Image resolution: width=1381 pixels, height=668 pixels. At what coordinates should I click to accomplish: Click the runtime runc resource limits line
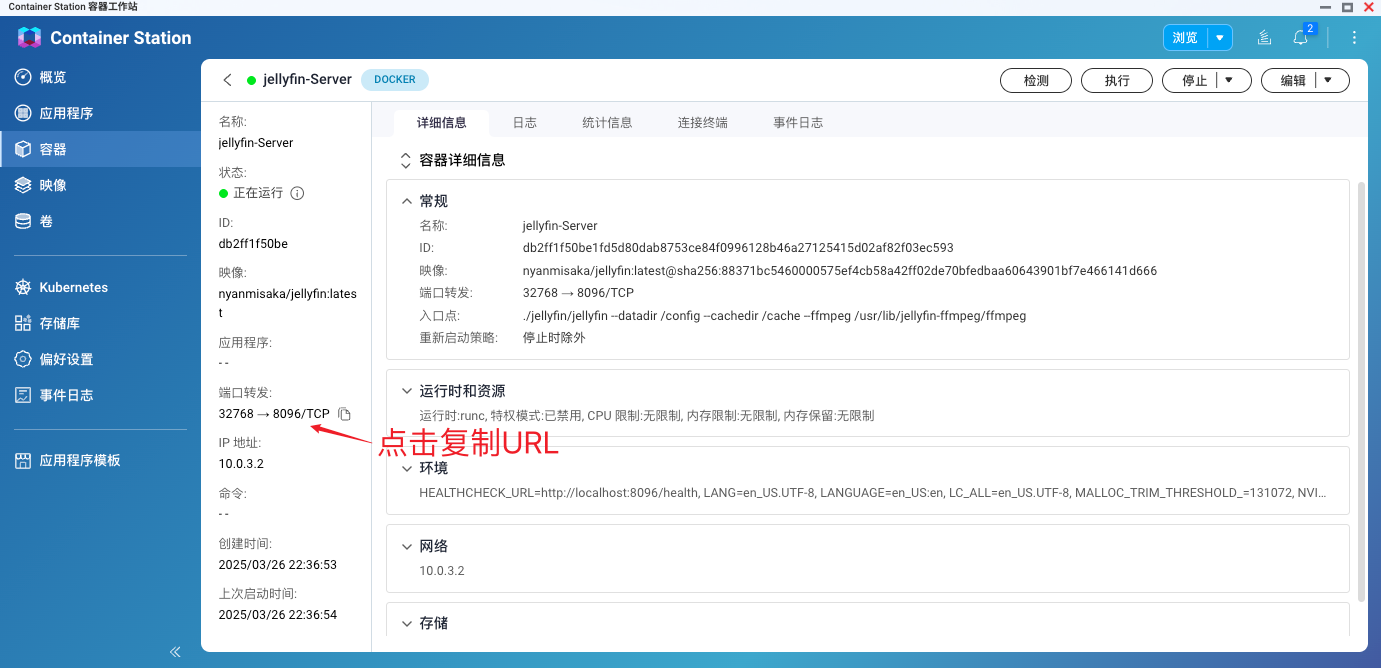pyautogui.click(x=647, y=415)
